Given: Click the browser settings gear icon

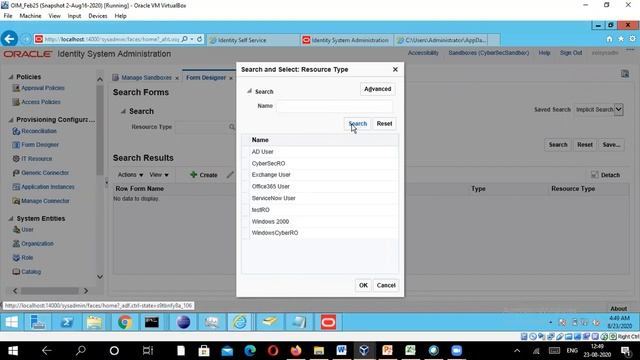Looking at the screenshot, I should tap(632, 39).
